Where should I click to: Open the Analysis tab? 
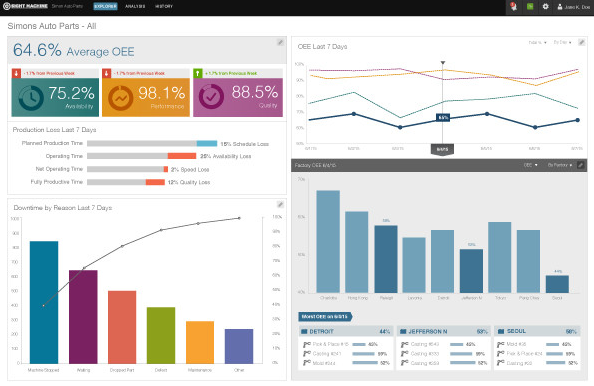click(135, 6)
